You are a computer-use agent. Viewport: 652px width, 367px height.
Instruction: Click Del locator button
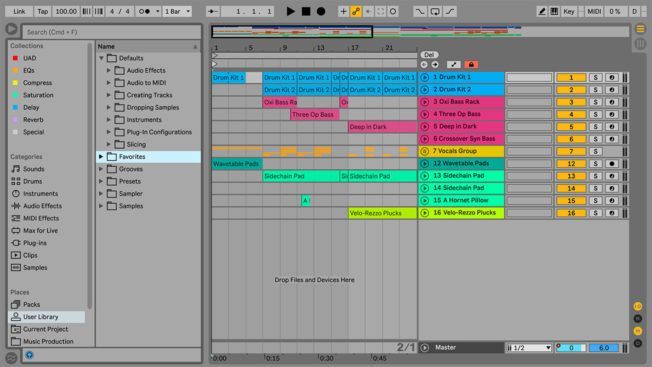pos(429,55)
